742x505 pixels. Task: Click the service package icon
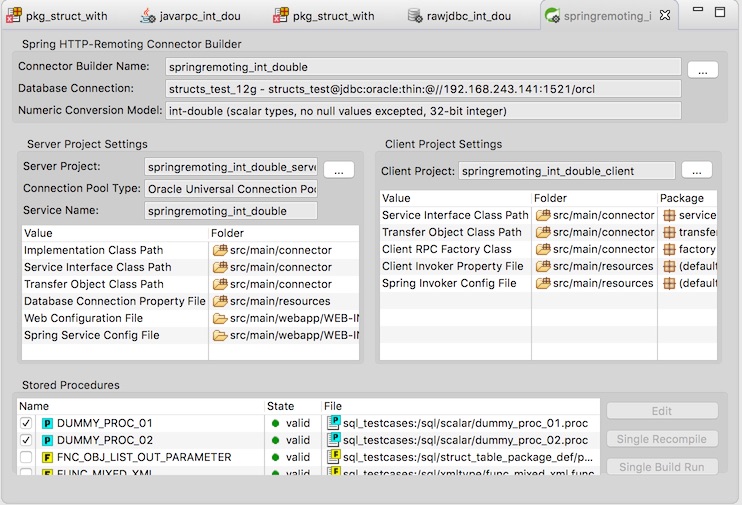click(x=669, y=215)
